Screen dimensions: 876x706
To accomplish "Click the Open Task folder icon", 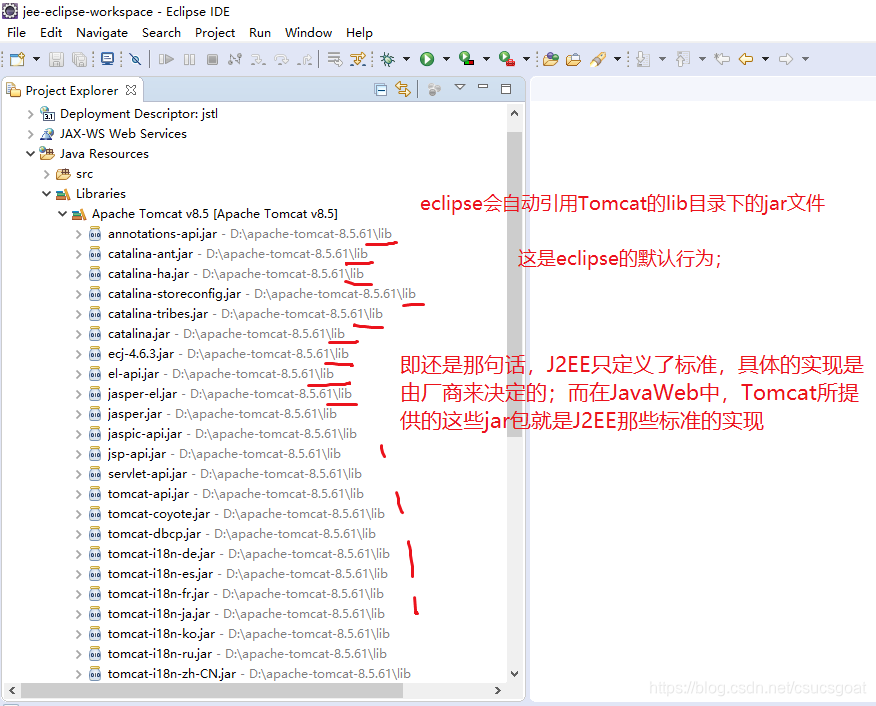I will 573,59.
